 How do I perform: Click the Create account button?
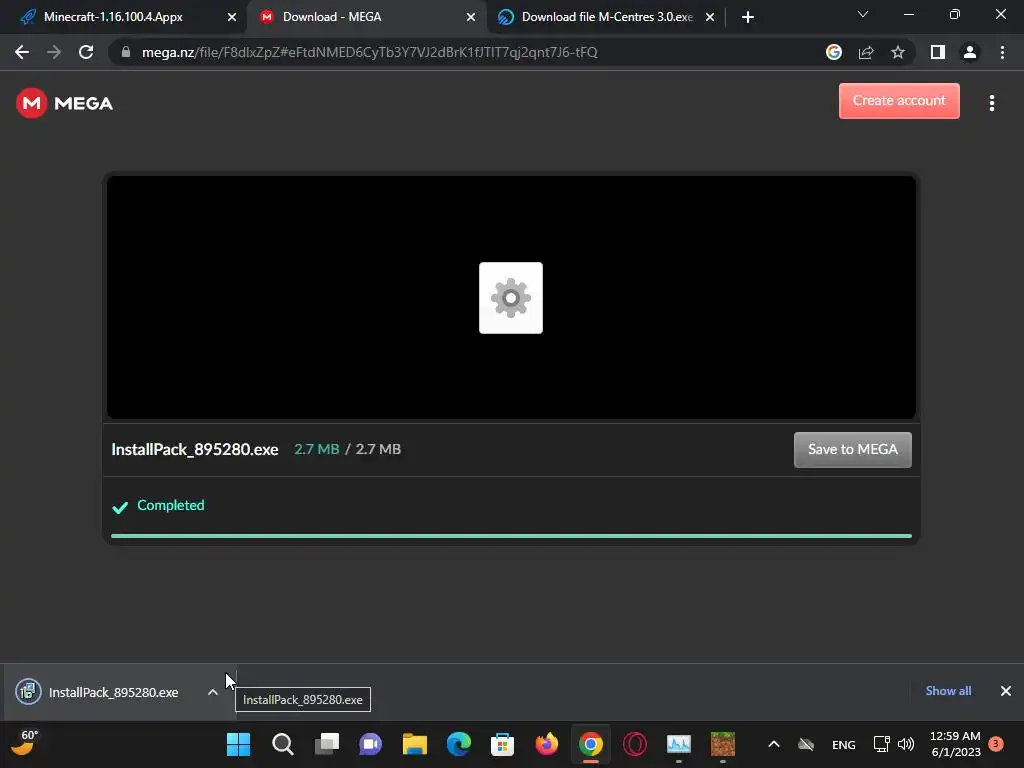899,101
